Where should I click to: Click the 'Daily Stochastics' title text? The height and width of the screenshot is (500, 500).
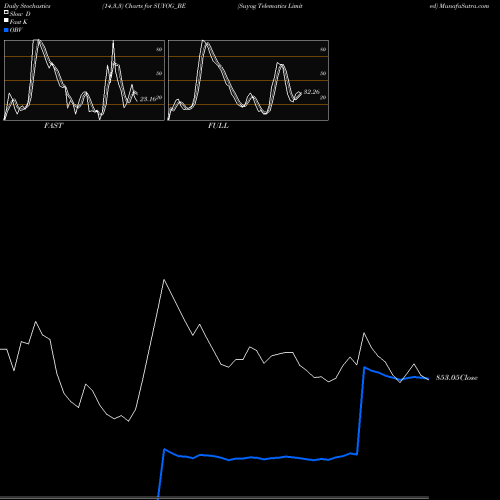[x=27, y=6]
